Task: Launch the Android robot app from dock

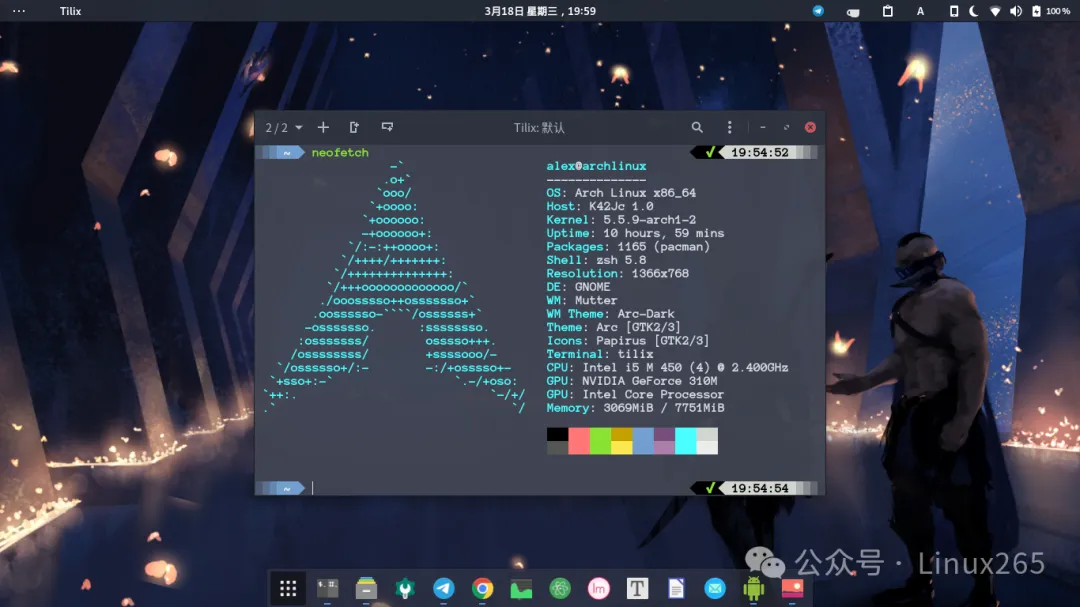Action: coord(754,588)
